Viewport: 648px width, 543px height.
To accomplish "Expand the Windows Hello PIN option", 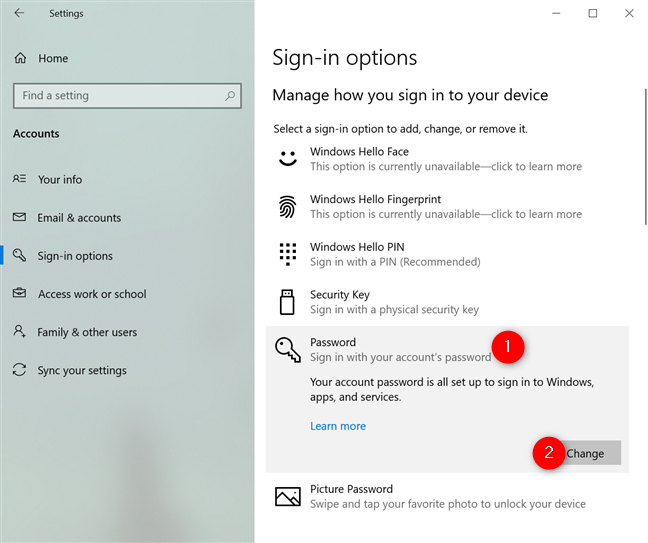I will pos(447,254).
